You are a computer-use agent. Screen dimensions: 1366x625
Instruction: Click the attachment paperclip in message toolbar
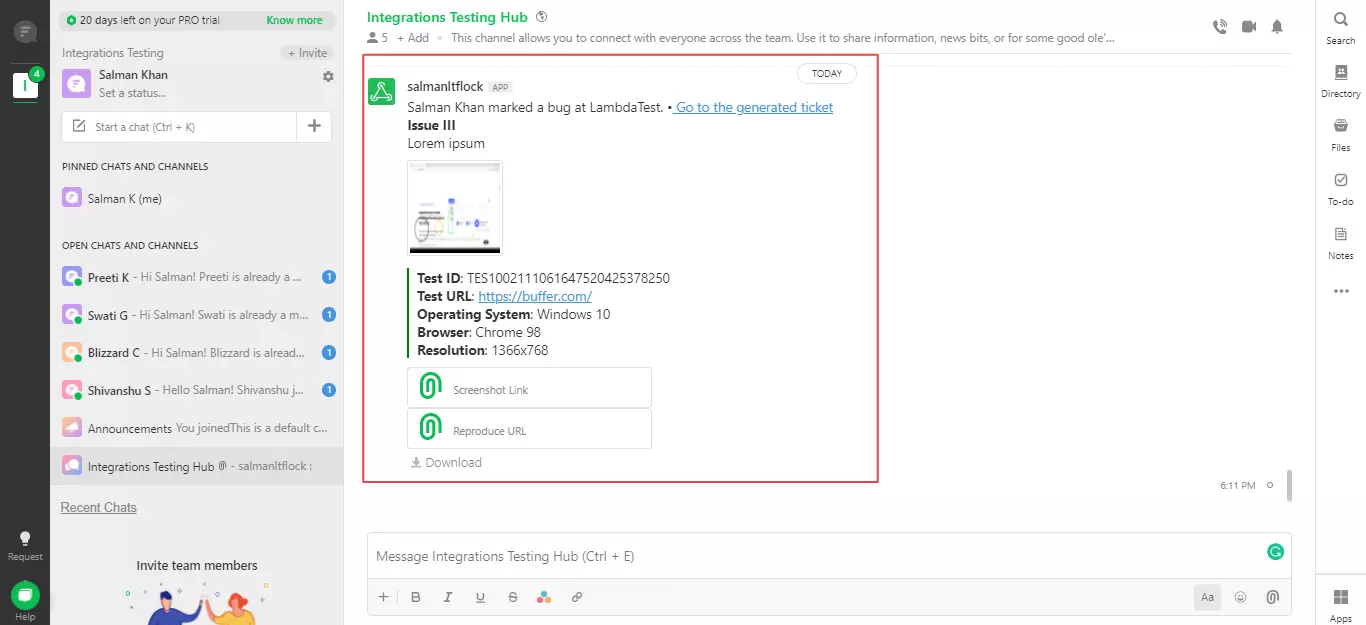point(1272,597)
